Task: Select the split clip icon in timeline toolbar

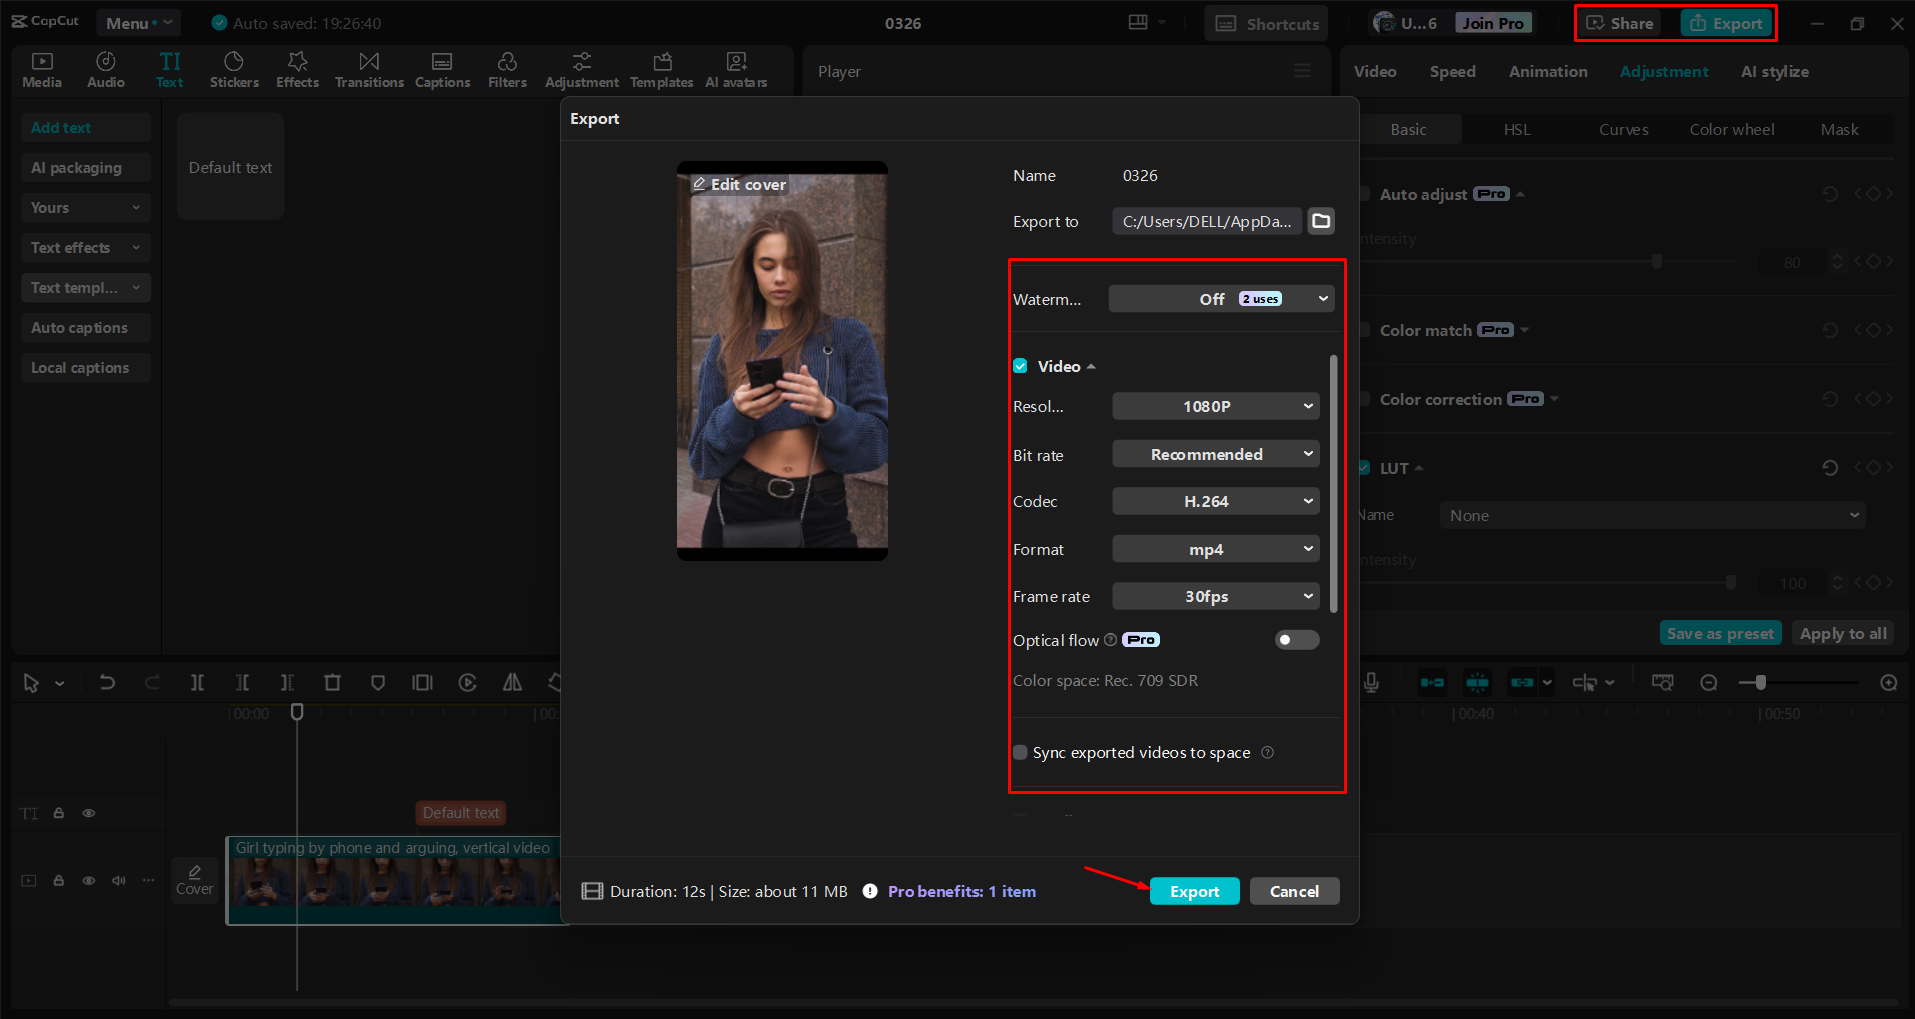Action: click(197, 682)
